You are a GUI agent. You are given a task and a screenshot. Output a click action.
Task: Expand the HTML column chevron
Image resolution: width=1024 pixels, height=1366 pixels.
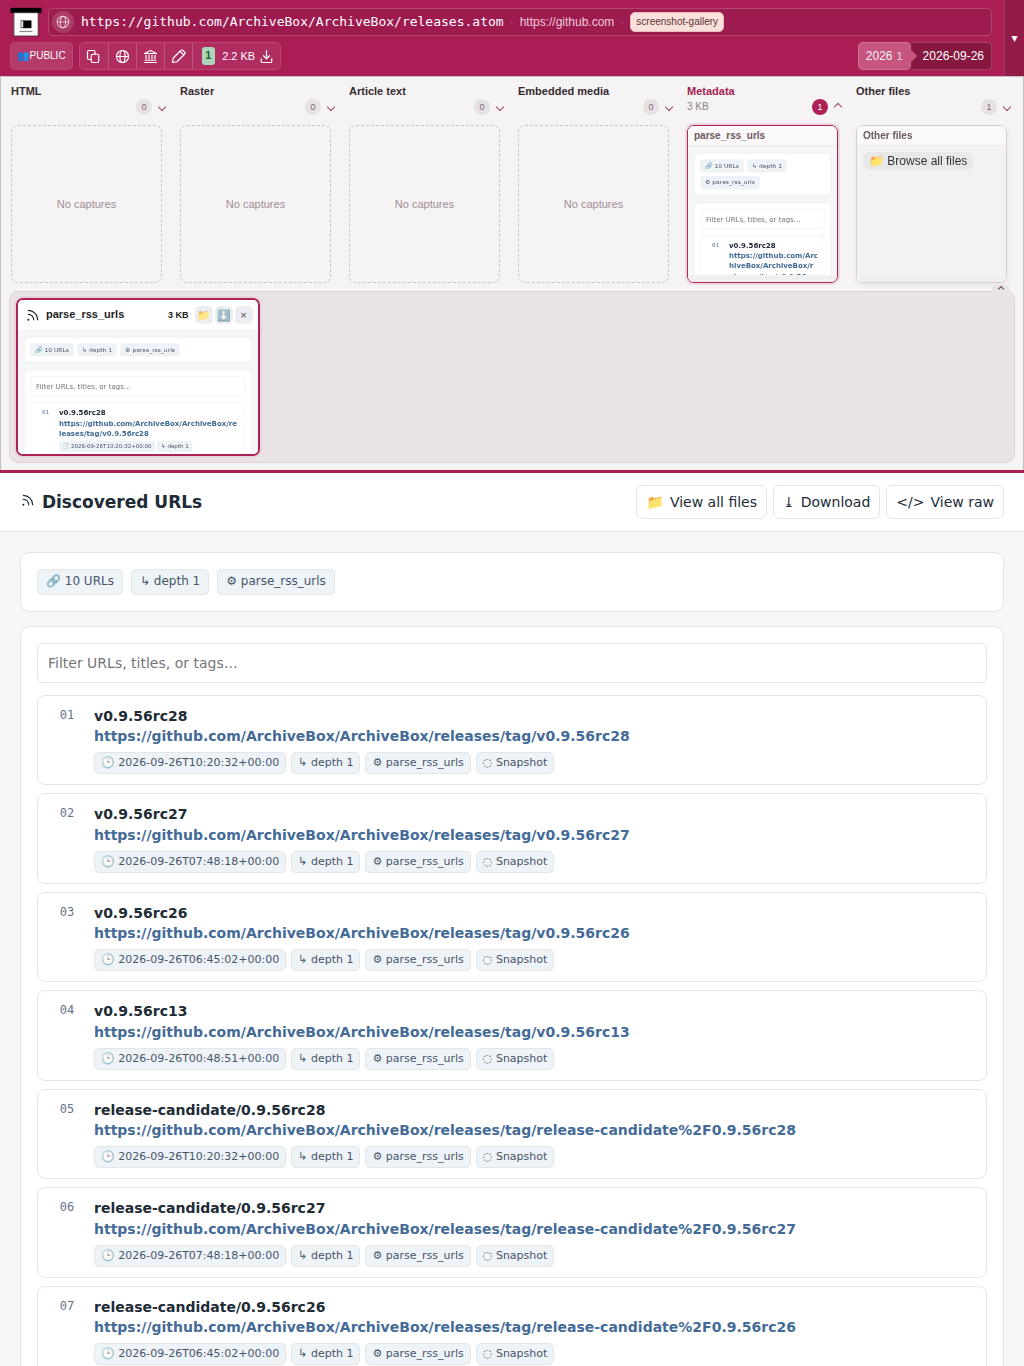[x=162, y=108]
